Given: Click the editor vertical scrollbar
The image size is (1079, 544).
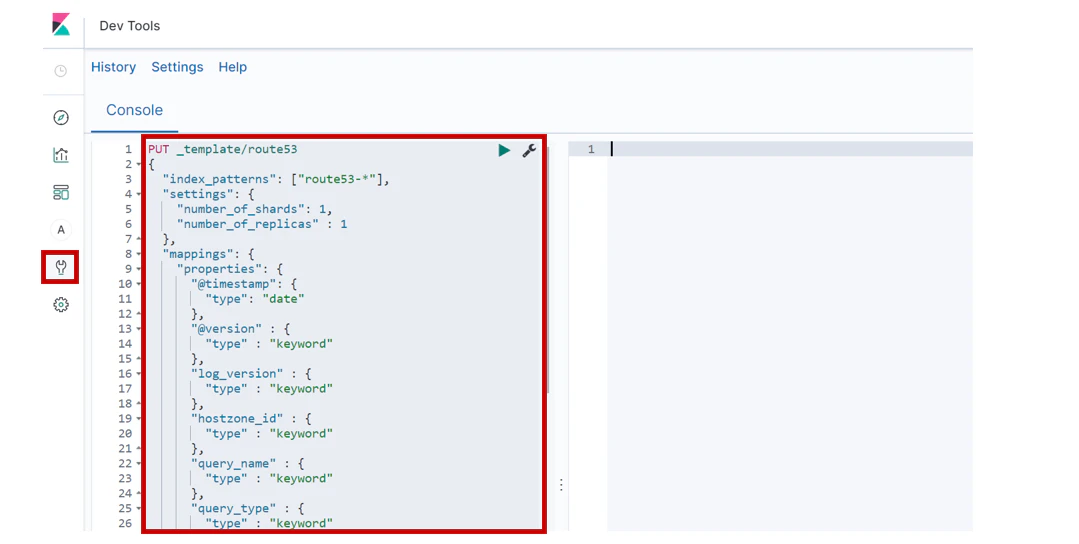Looking at the screenshot, I should pos(548,268).
